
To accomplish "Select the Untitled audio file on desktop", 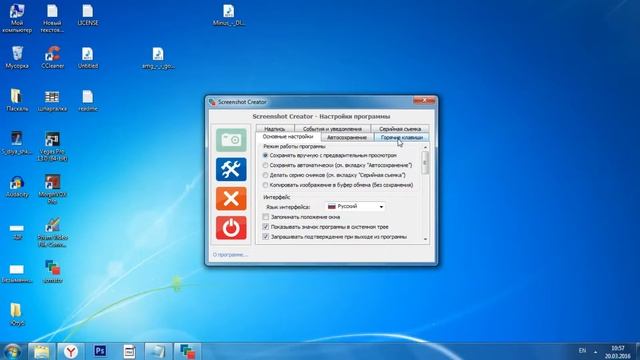I will [x=88, y=58].
